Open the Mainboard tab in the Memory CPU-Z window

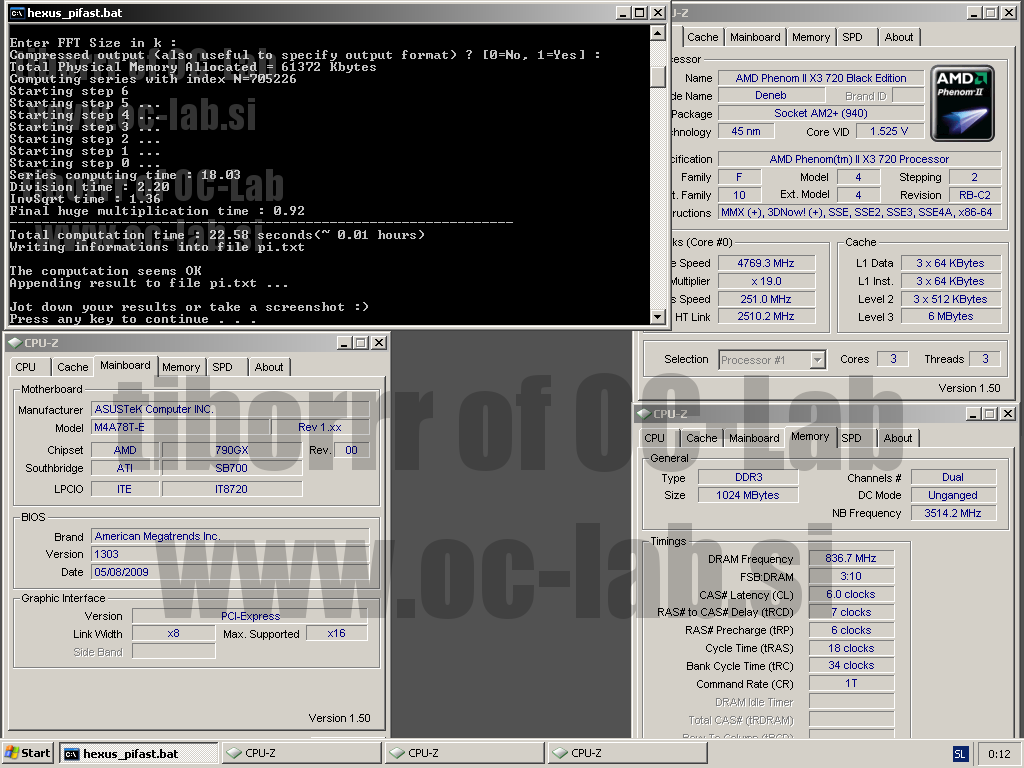click(x=754, y=438)
